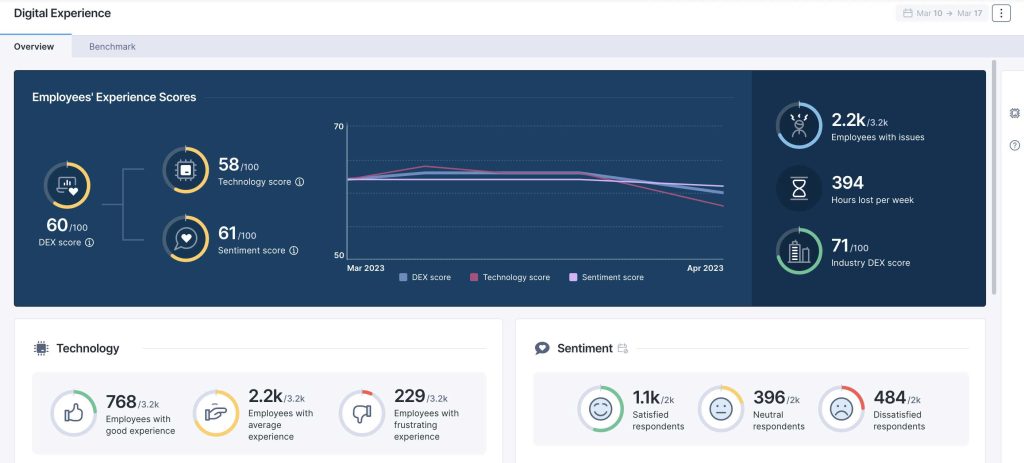The width and height of the screenshot is (1024, 463).
Task: Open the help question mark icon
Action: 1015,145
